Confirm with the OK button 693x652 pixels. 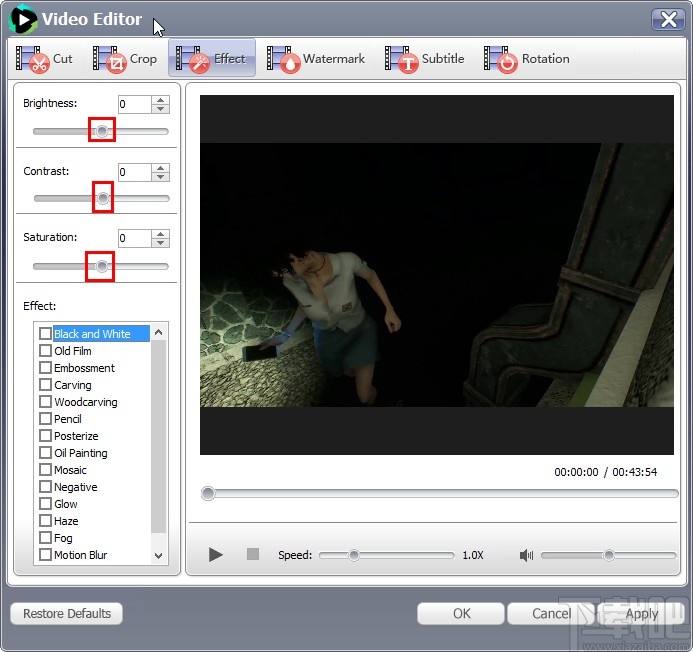tap(461, 614)
